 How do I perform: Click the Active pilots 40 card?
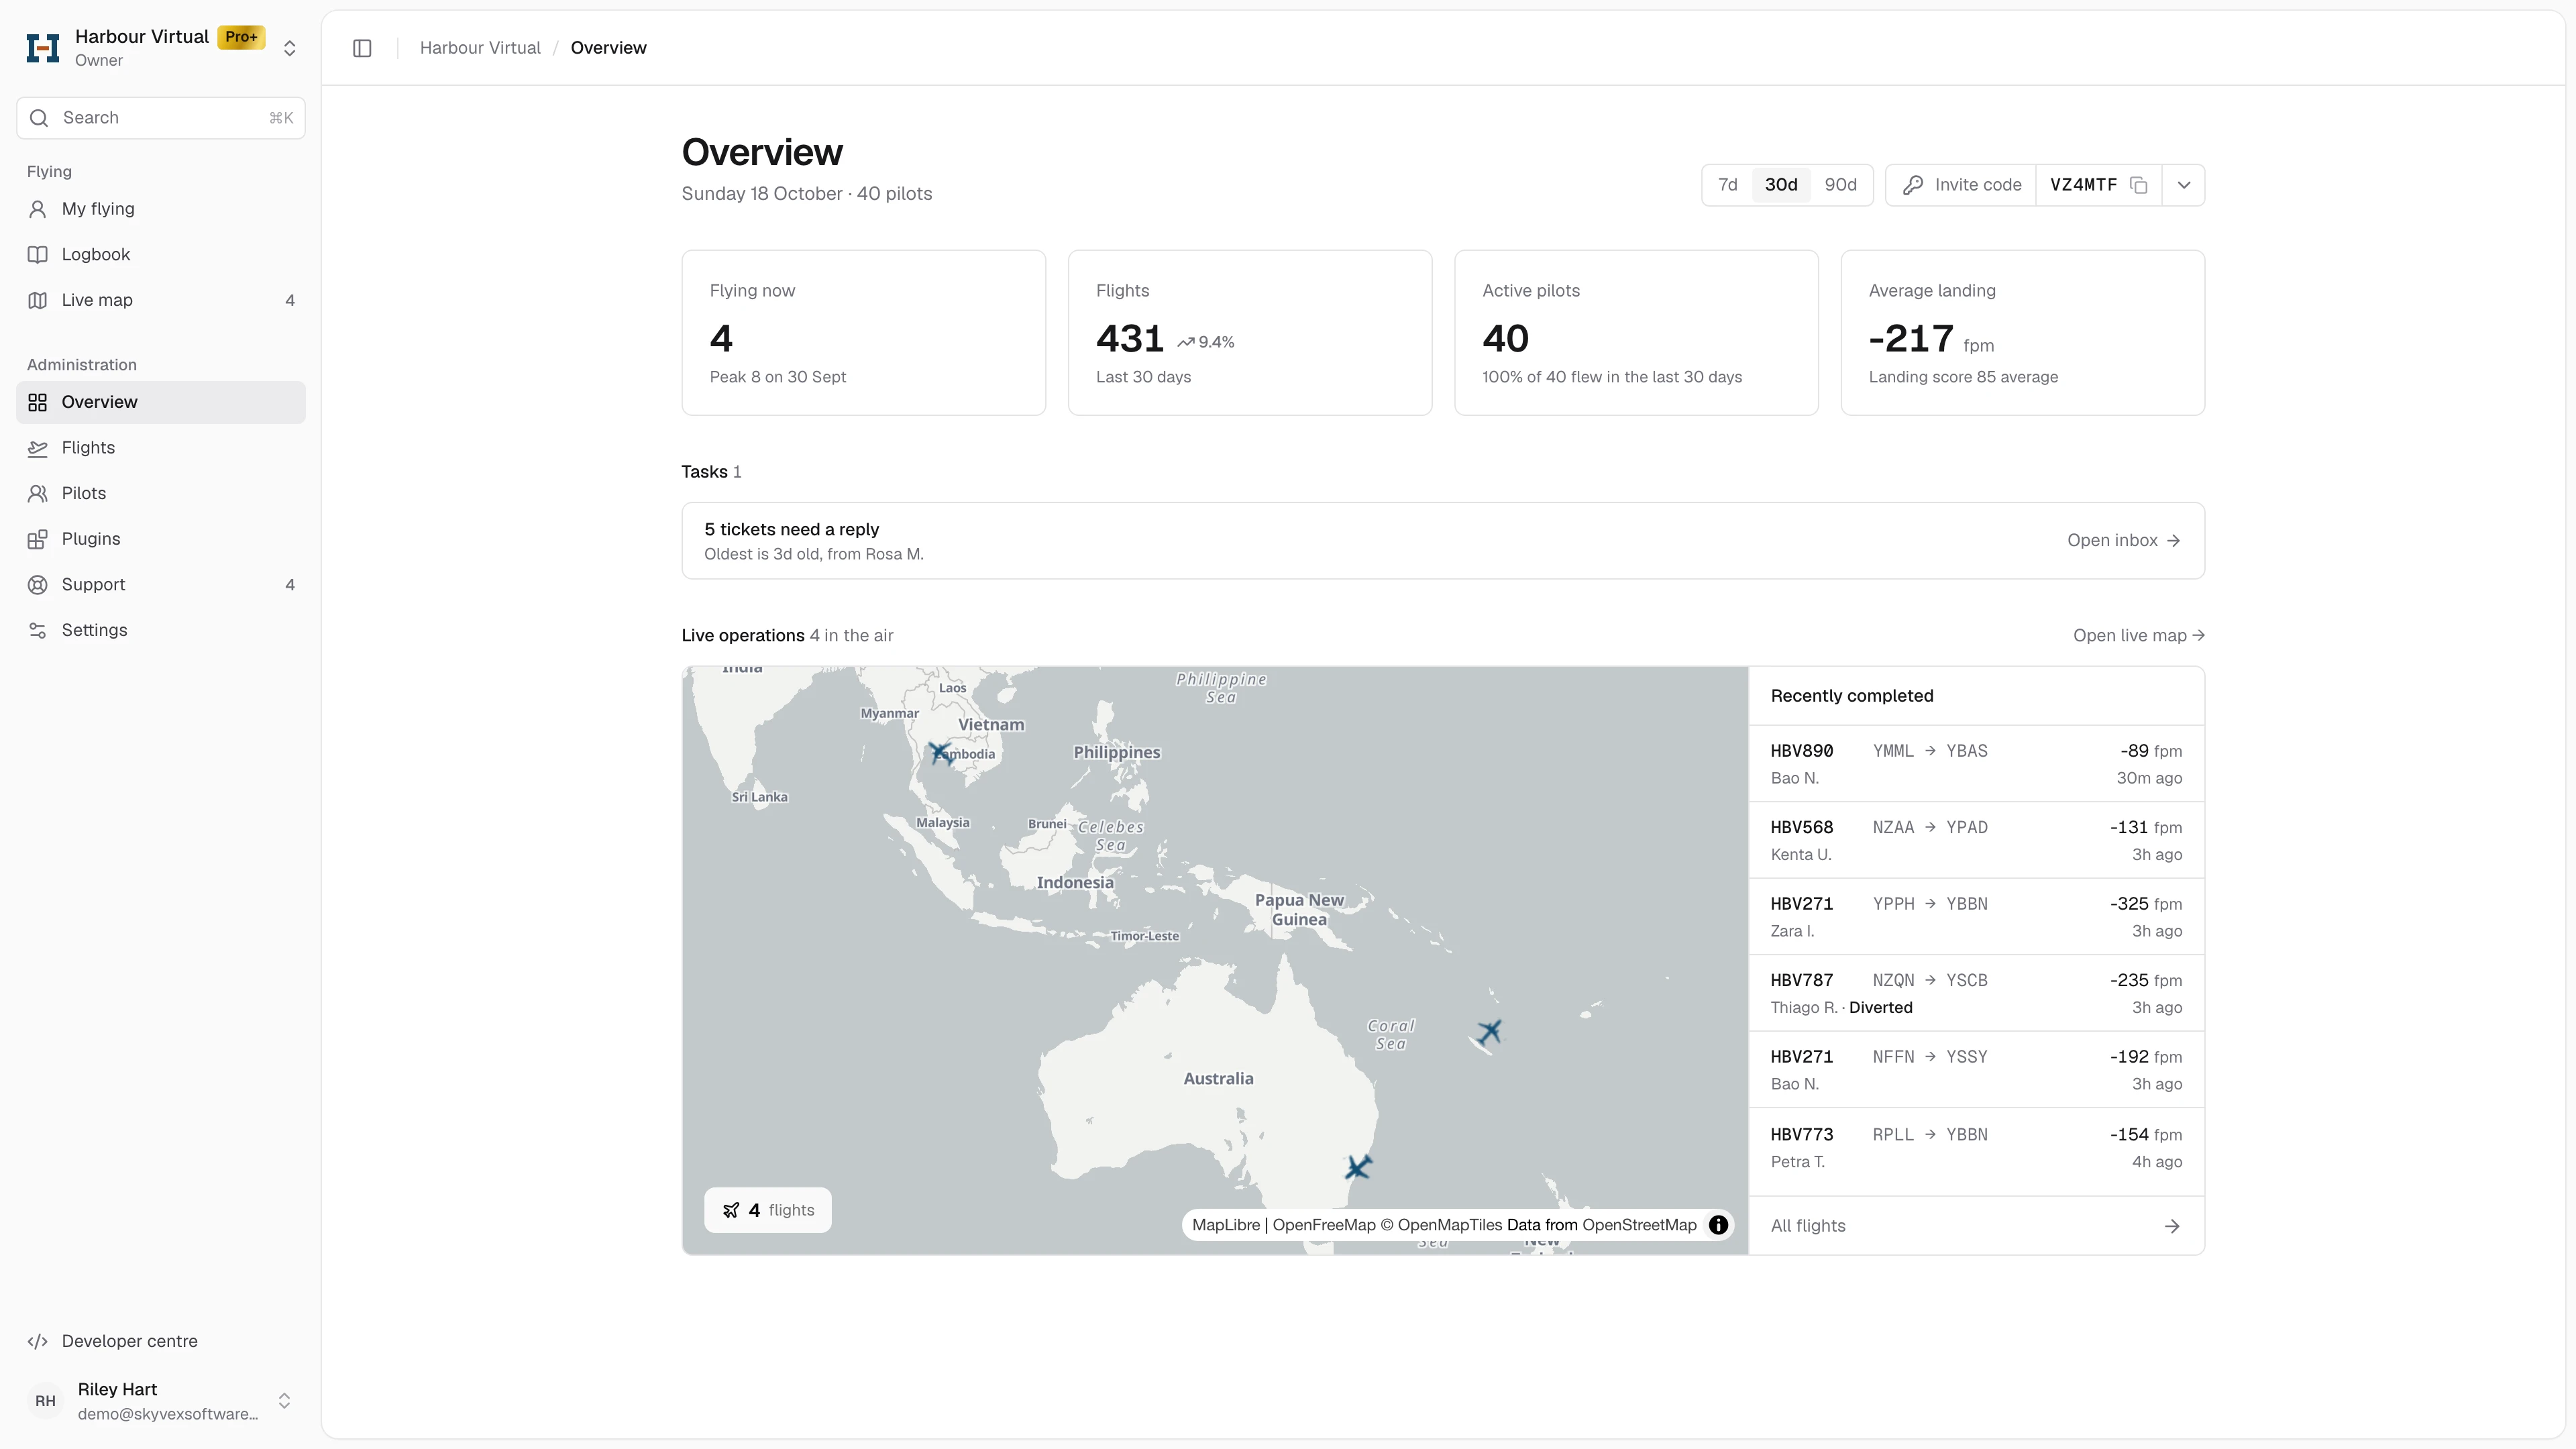1636,333
